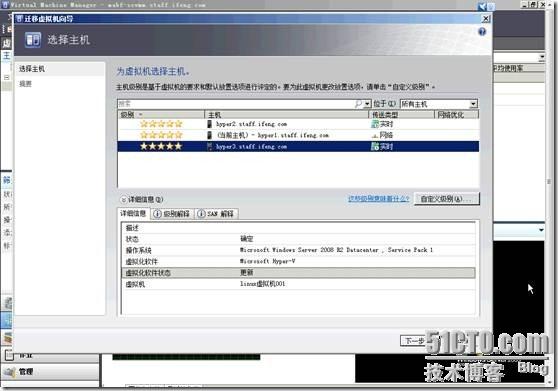Click the help question mark icon

pyautogui.click(x=482, y=32)
